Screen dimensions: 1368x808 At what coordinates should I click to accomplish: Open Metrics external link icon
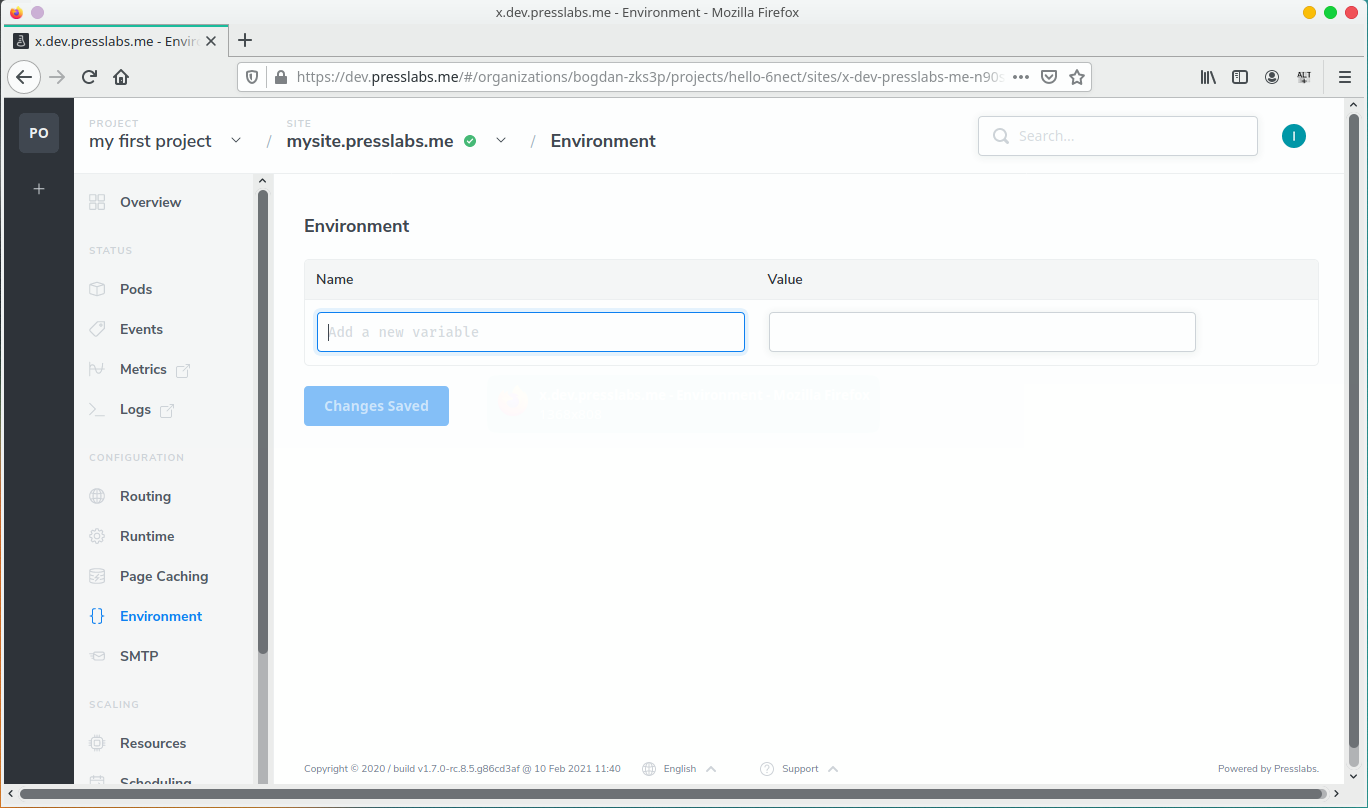point(183,370)
